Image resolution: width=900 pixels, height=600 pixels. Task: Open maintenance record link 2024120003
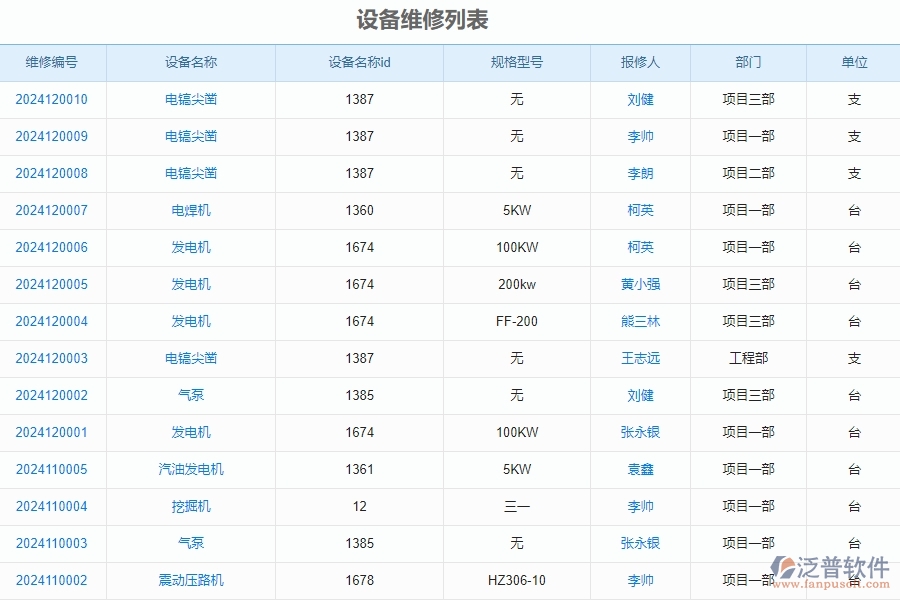(53, 358)
